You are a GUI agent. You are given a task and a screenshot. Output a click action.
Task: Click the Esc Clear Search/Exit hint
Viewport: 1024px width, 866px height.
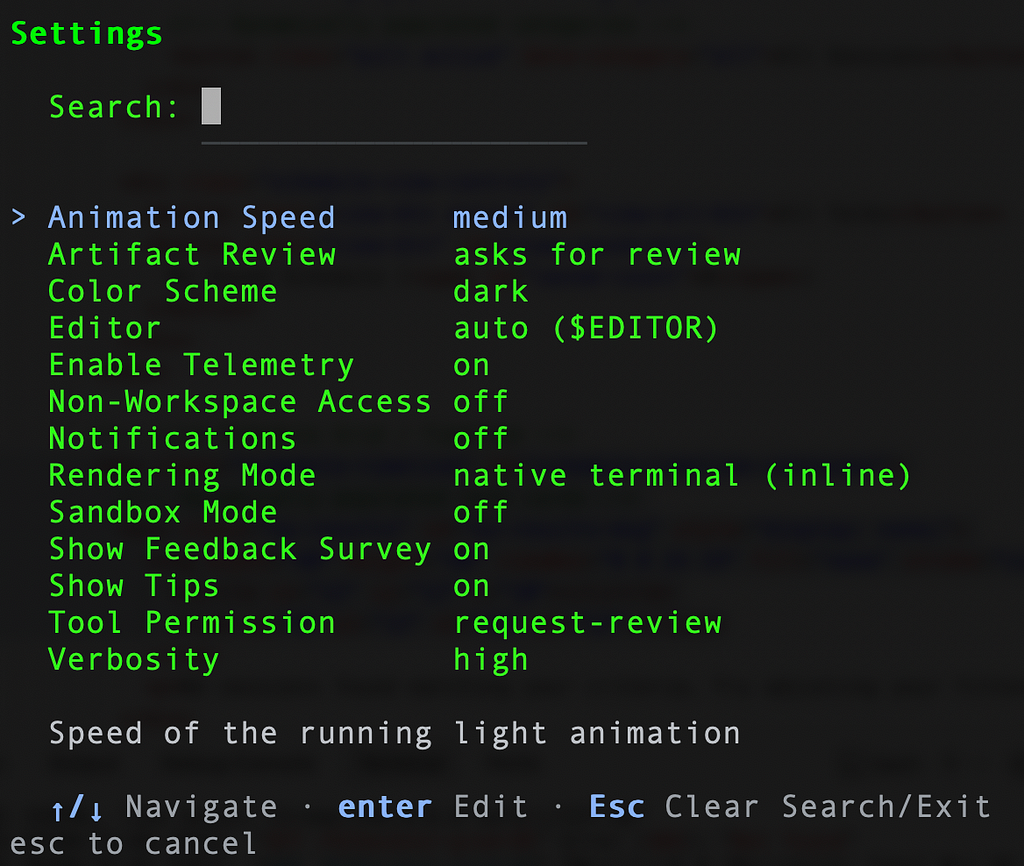(790, 807)
